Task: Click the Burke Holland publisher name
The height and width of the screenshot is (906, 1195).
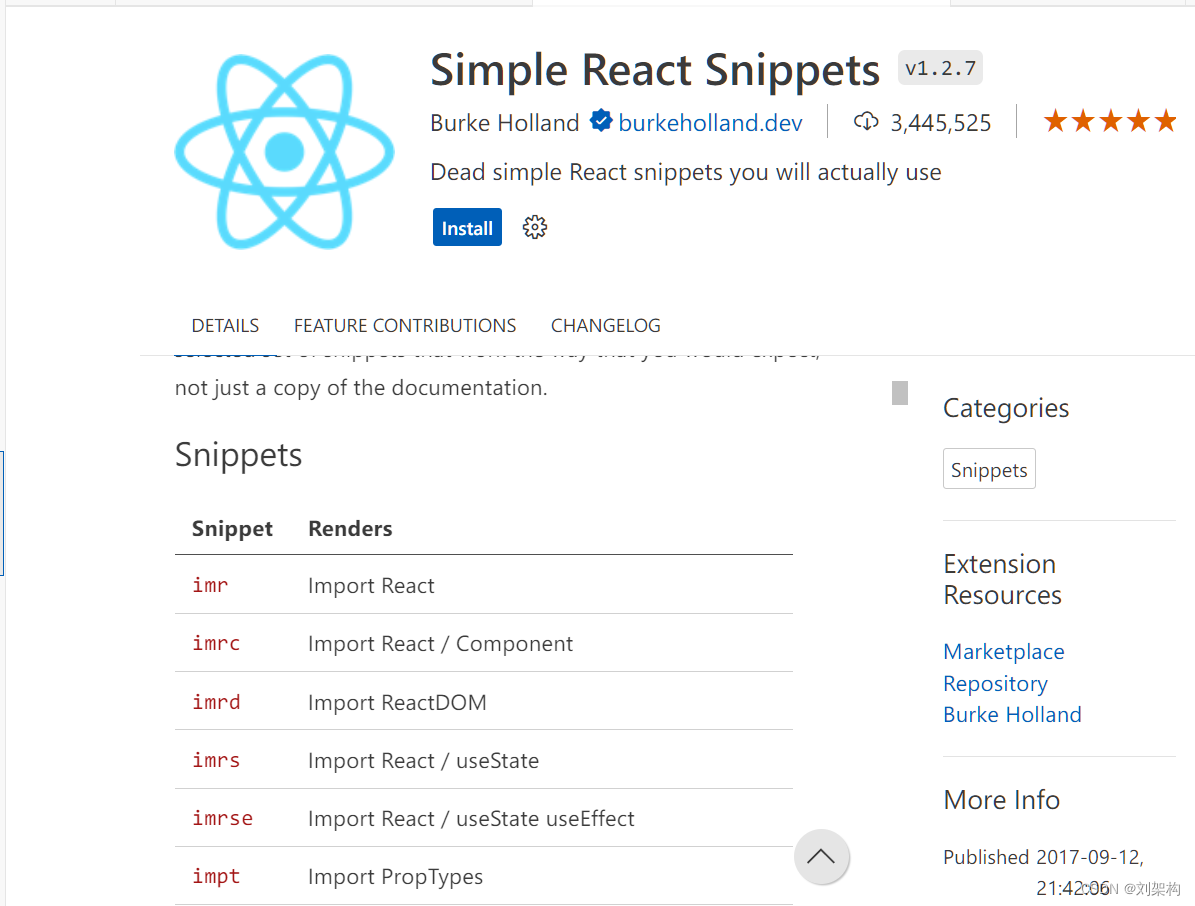Action: click(505, 123)
